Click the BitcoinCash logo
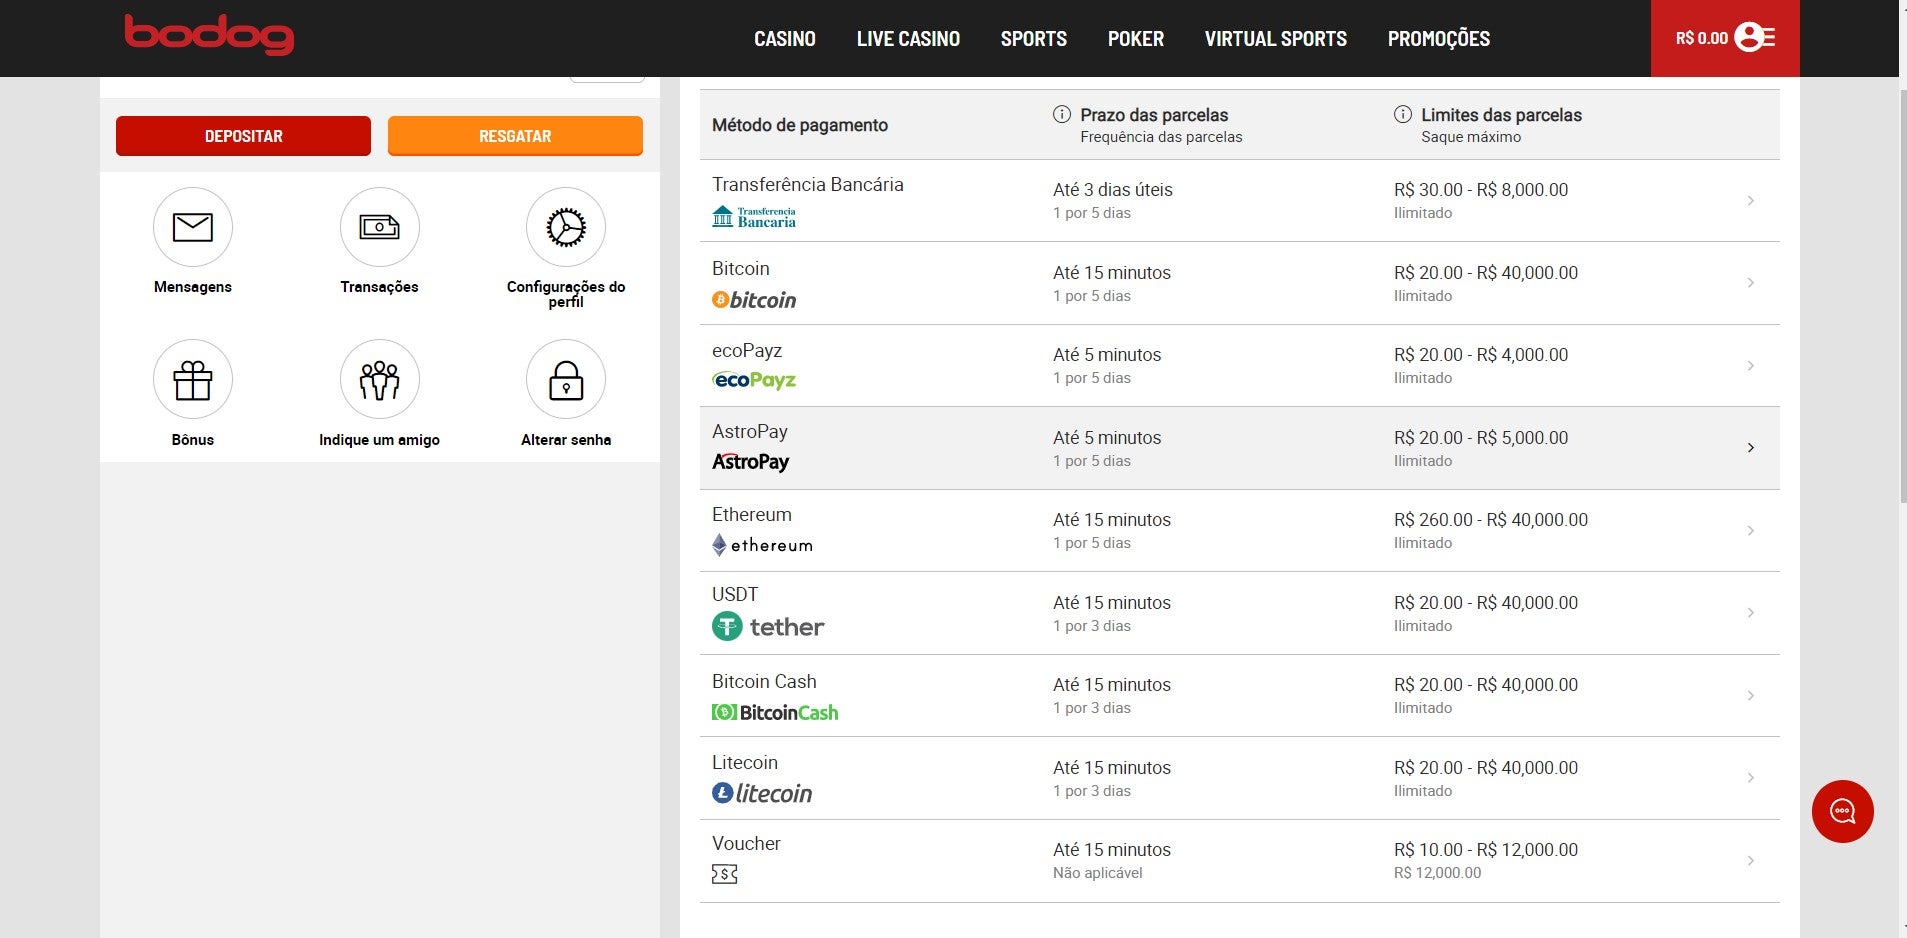This screenshot has height=938, width=1907. coord(775,713)
